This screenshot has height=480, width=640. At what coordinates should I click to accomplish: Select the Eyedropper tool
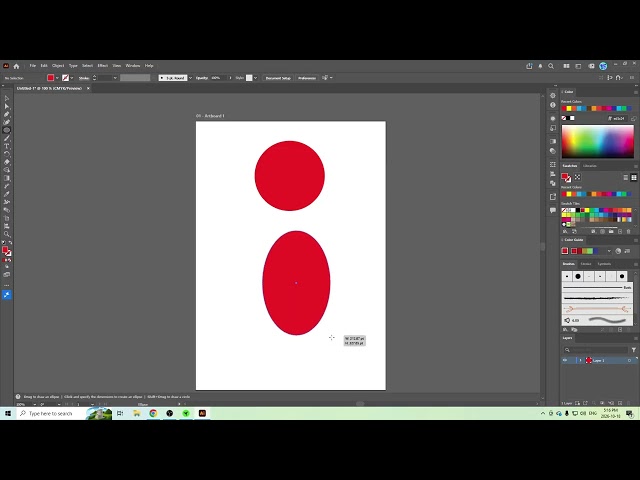tap(7, 194)
